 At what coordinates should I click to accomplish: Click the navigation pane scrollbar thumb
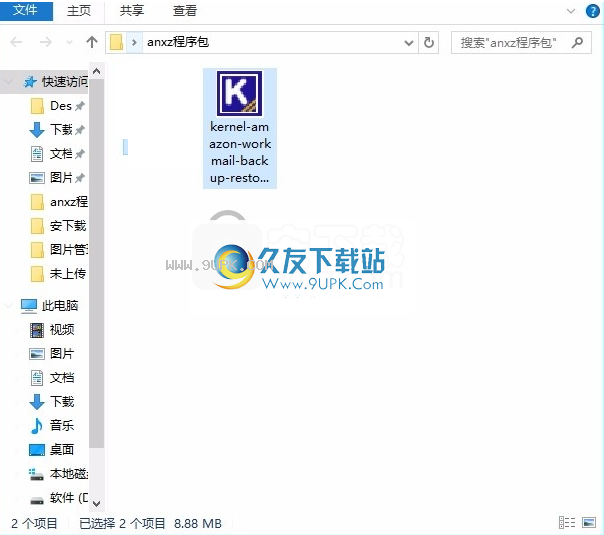tap(97, 263)
